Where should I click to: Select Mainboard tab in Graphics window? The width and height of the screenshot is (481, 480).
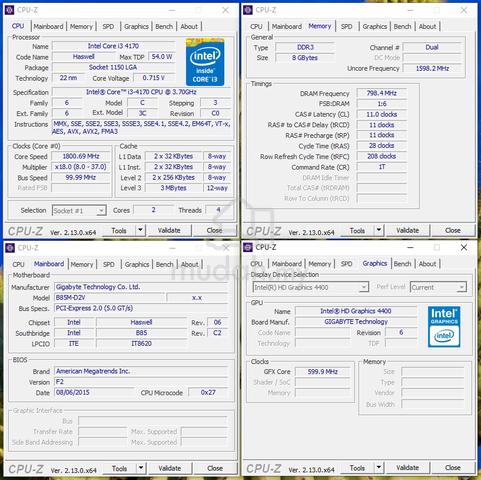287,264
